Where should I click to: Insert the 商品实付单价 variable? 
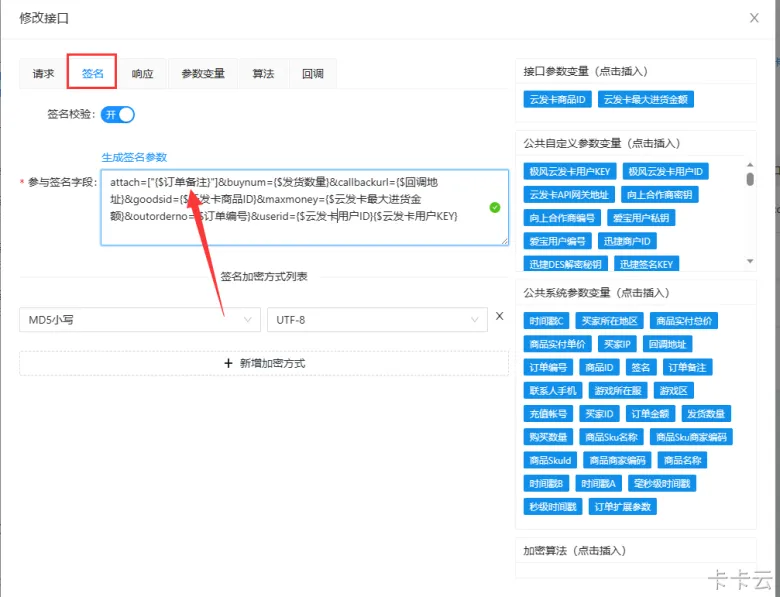[x=557, y=344]
